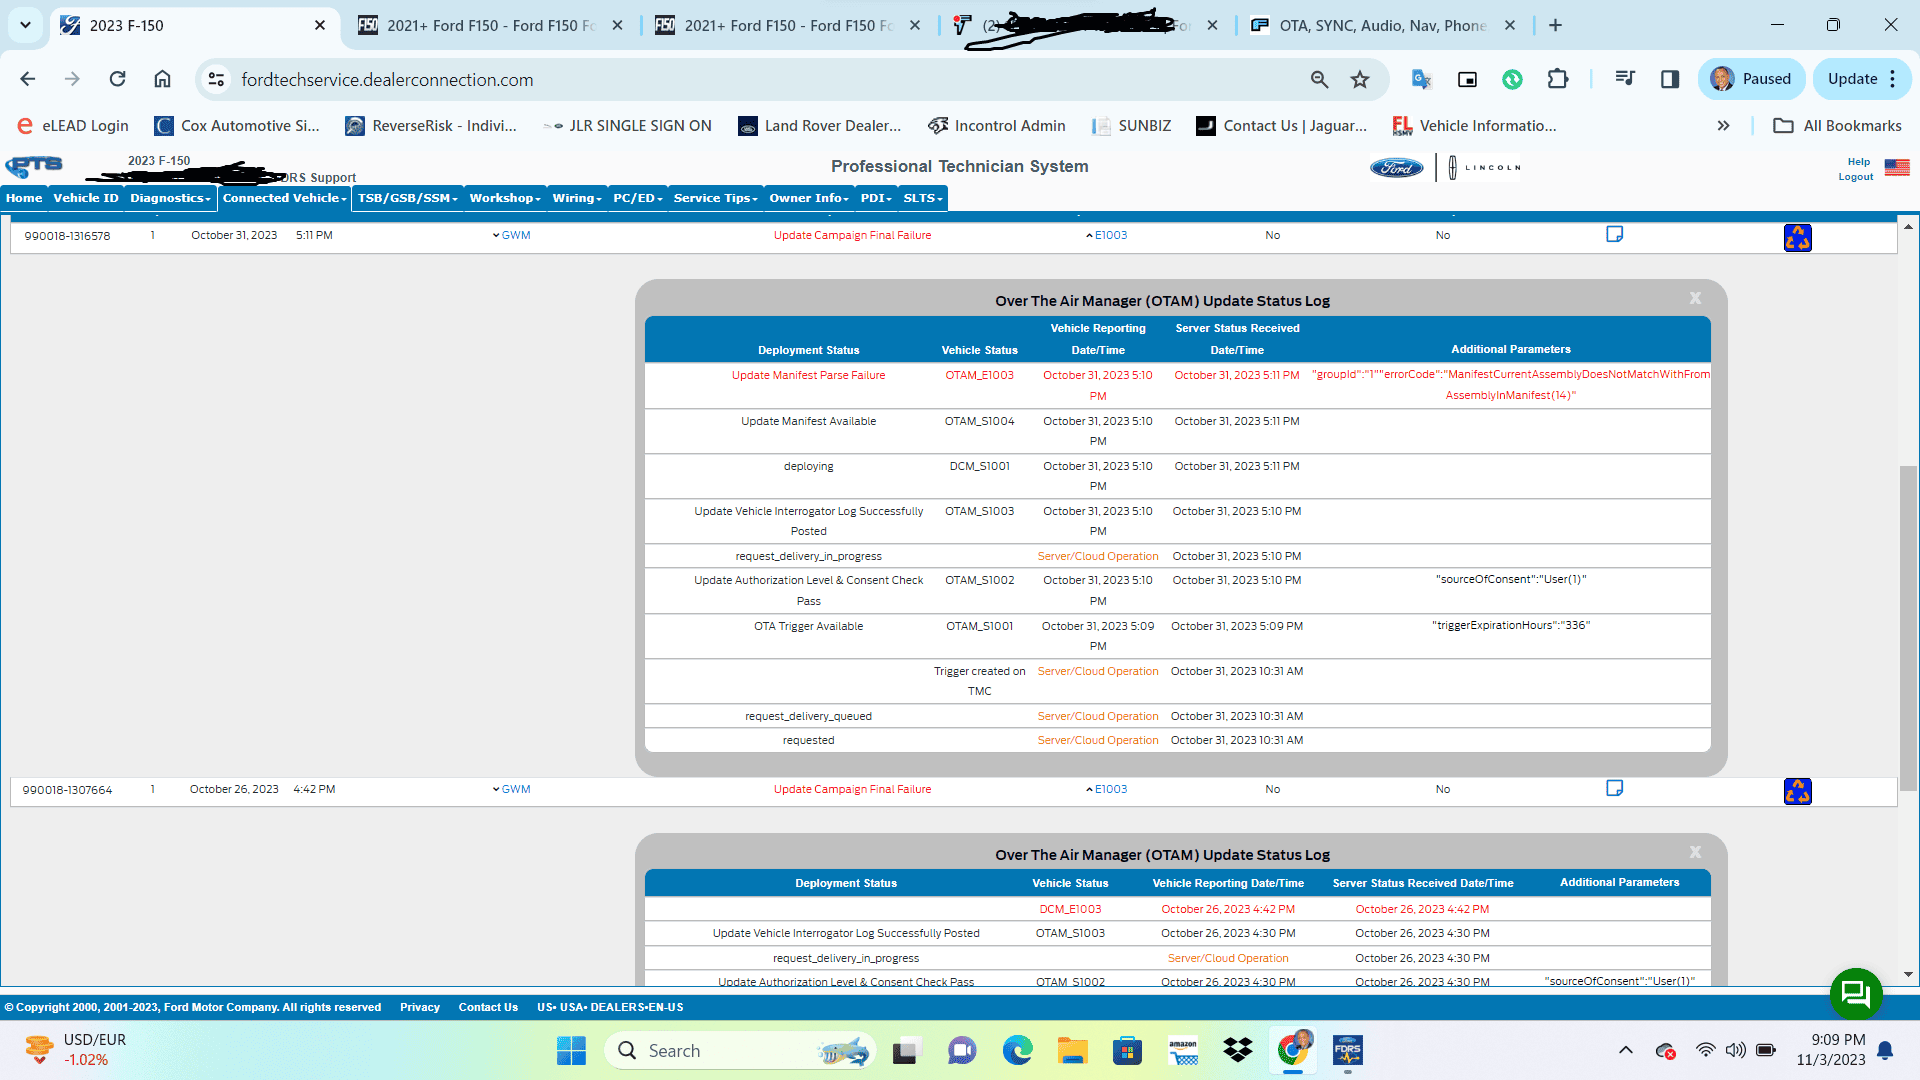Switch to the OTA, SYNC, Audio, Nav tab
This screenshot has width=1920, height=1080.
(1381, 26)
